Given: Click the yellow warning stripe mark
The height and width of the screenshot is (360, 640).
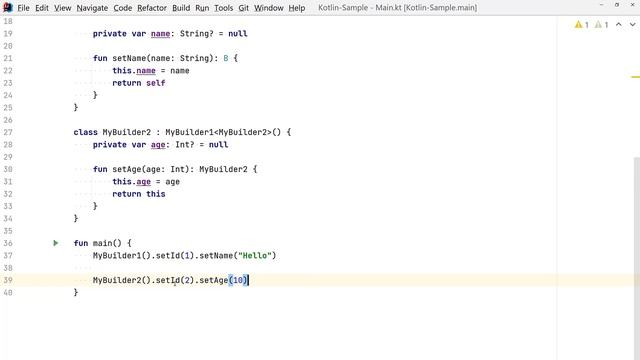Looking at the screenshot, I should pos(636,77).
